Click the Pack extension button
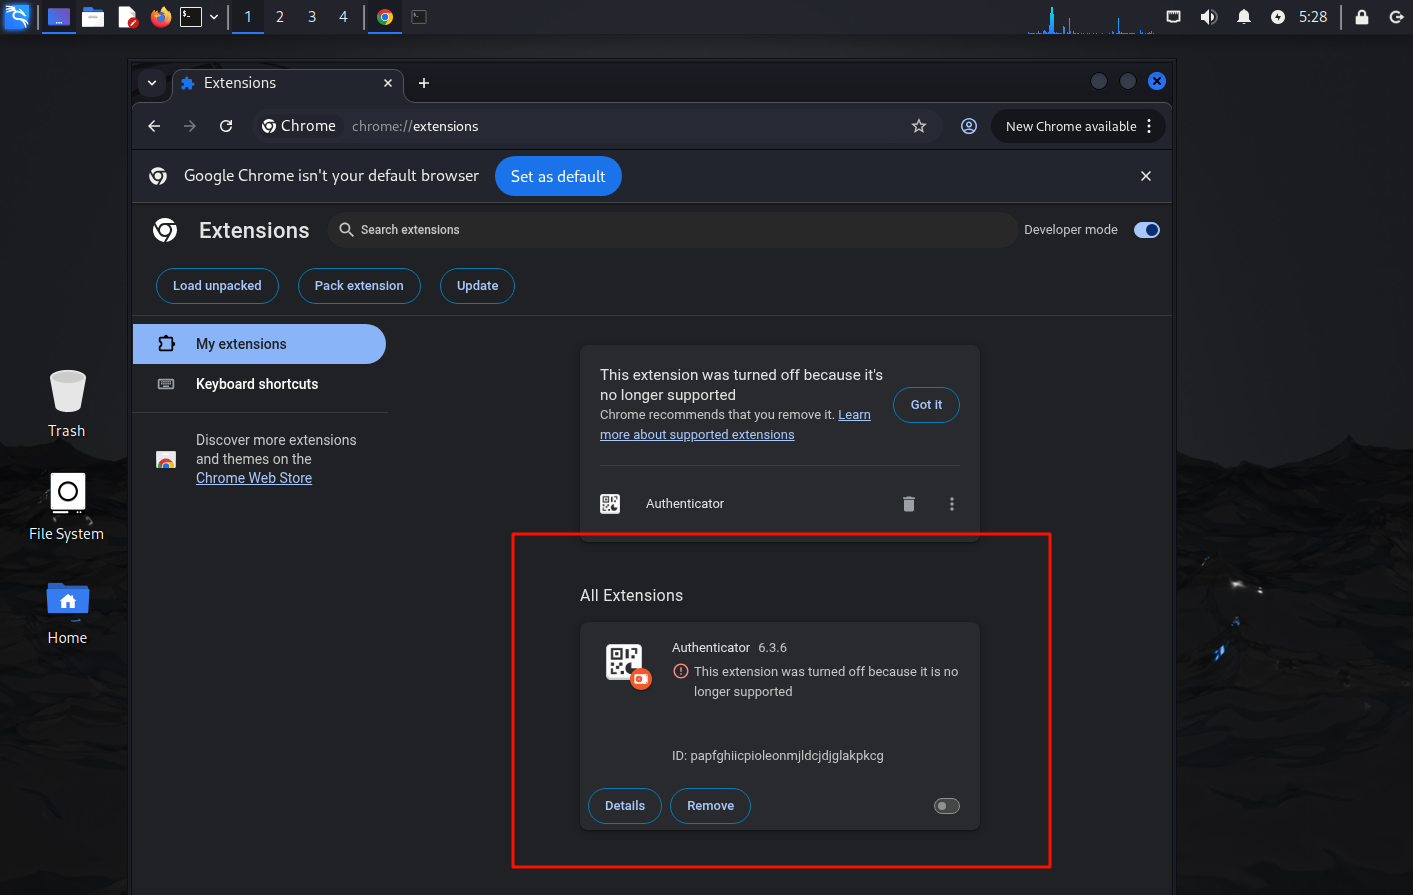 pos(359,286)
